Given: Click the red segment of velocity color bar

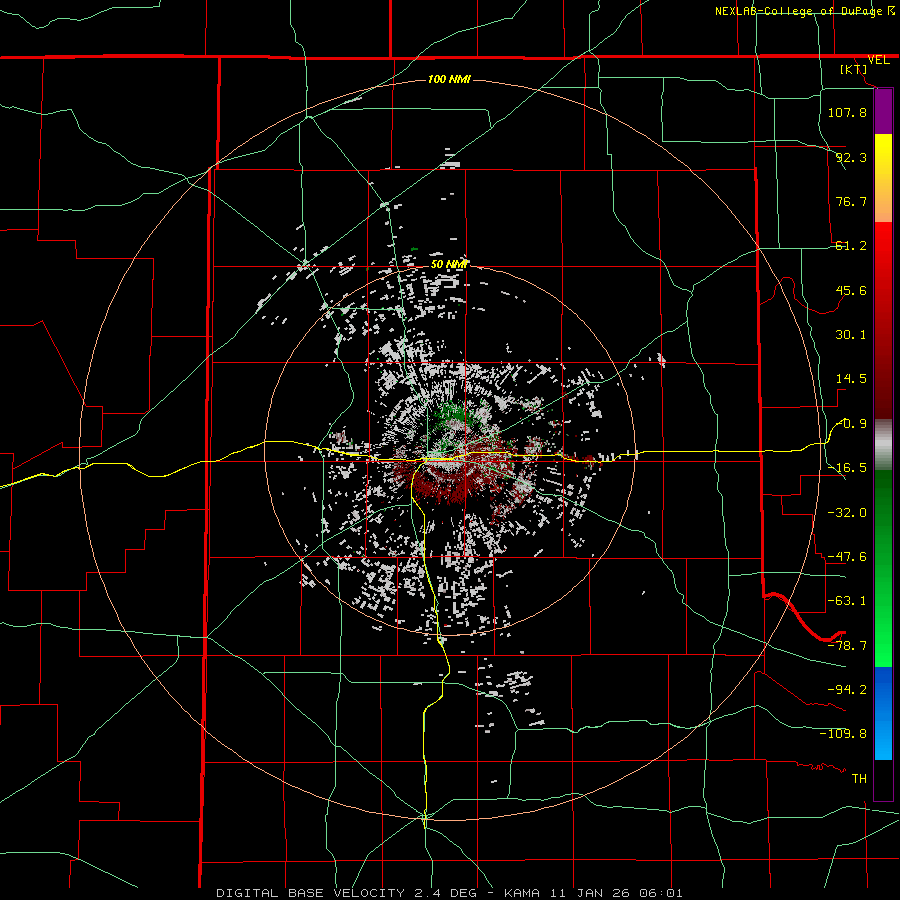Looking at the screenshot, I should (883, 320).
